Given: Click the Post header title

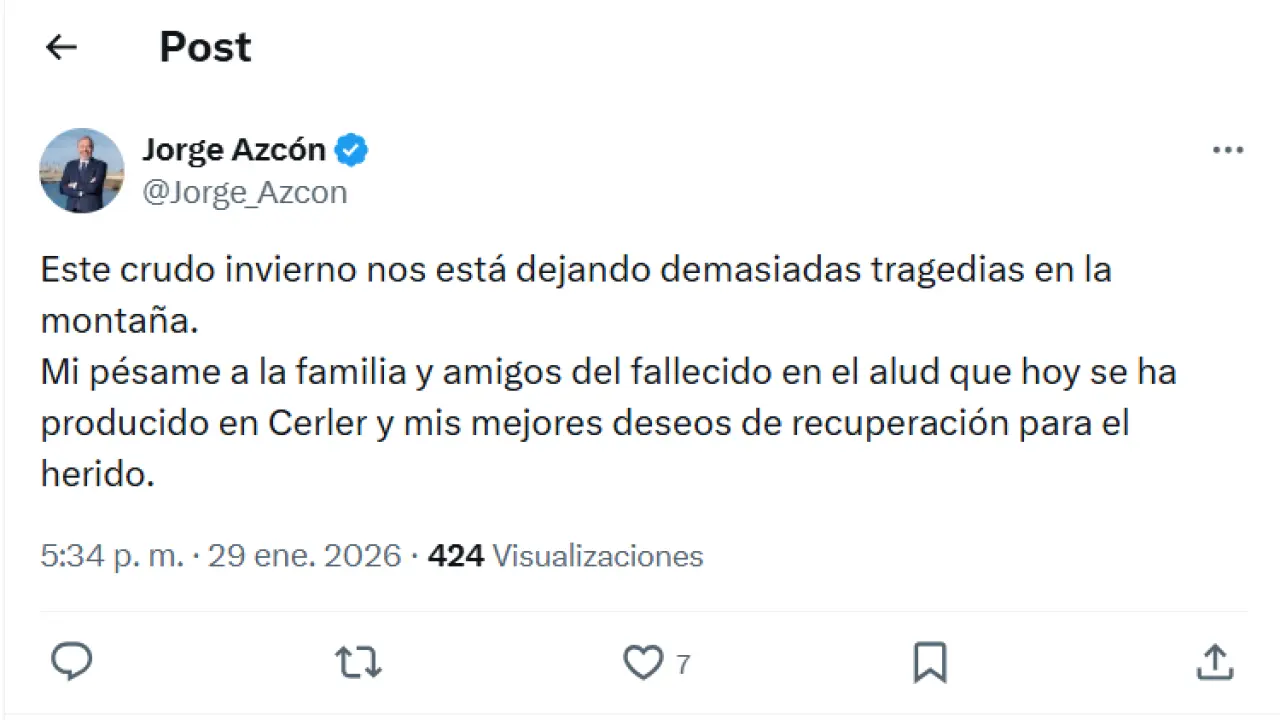Looking at the screenshot, I should (x=205, y=47).
